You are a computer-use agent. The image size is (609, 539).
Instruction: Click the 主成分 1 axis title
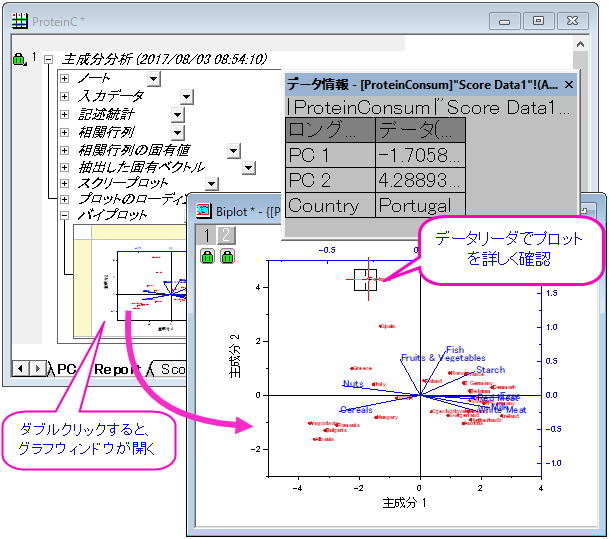404,503
